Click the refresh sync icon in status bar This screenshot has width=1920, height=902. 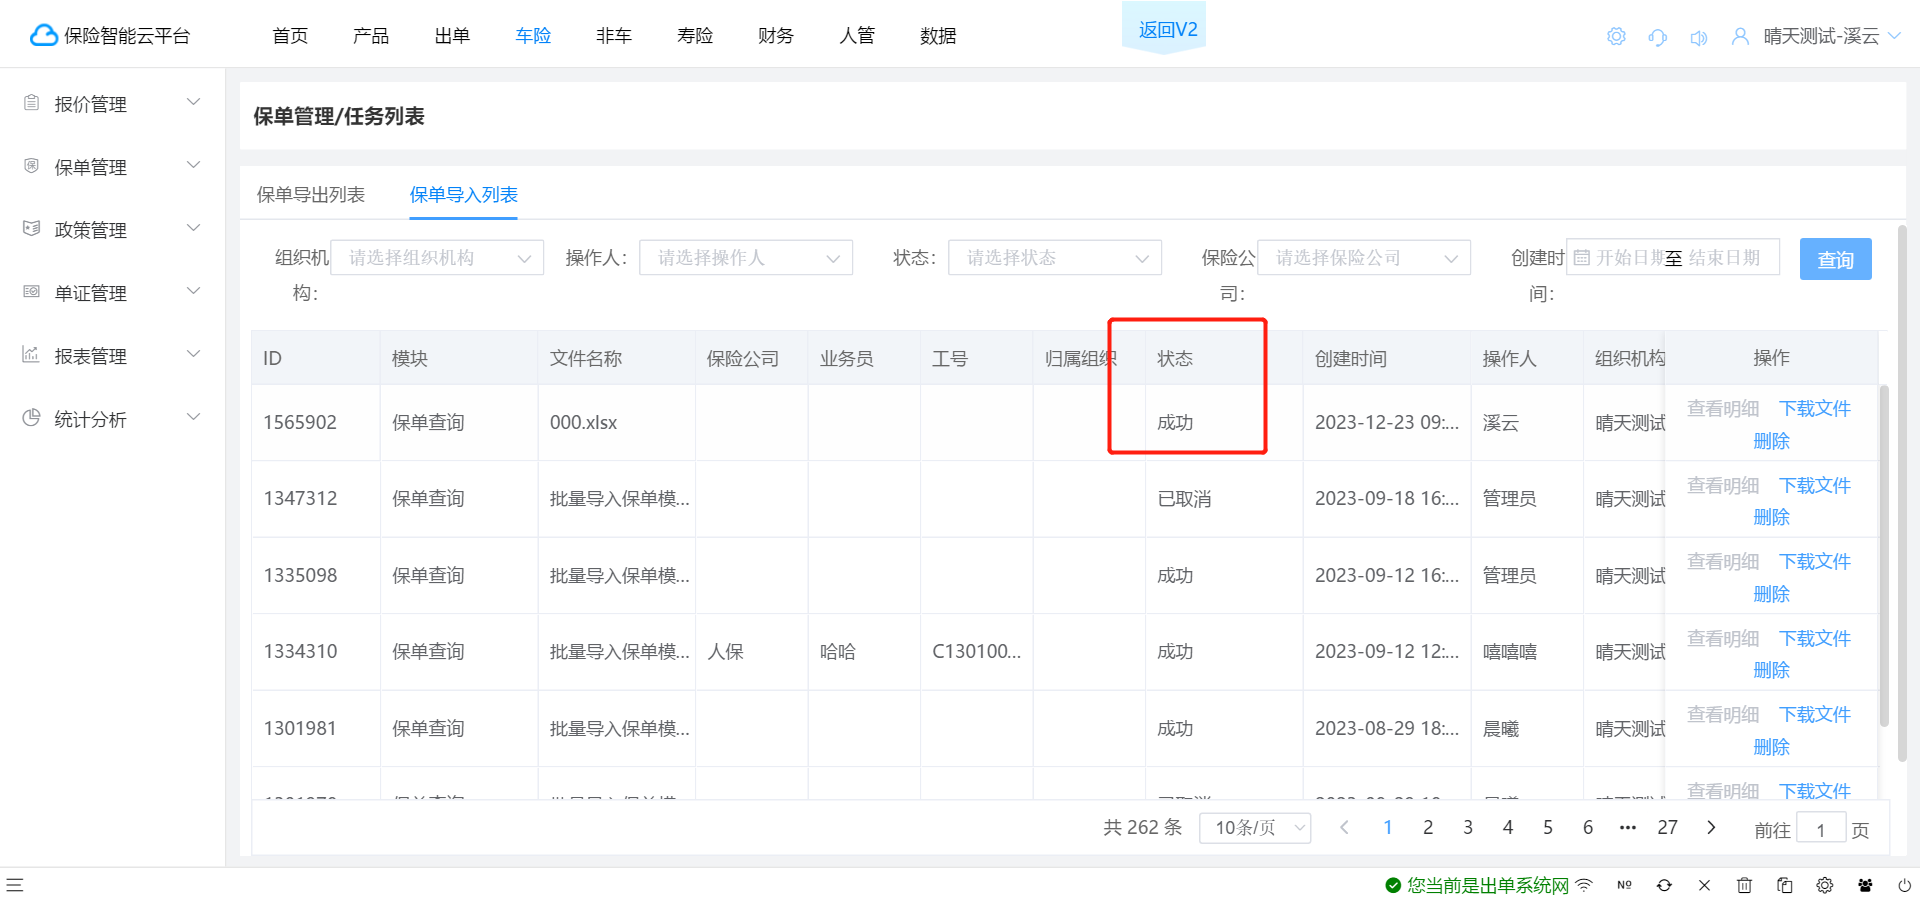click(1664, 885)
